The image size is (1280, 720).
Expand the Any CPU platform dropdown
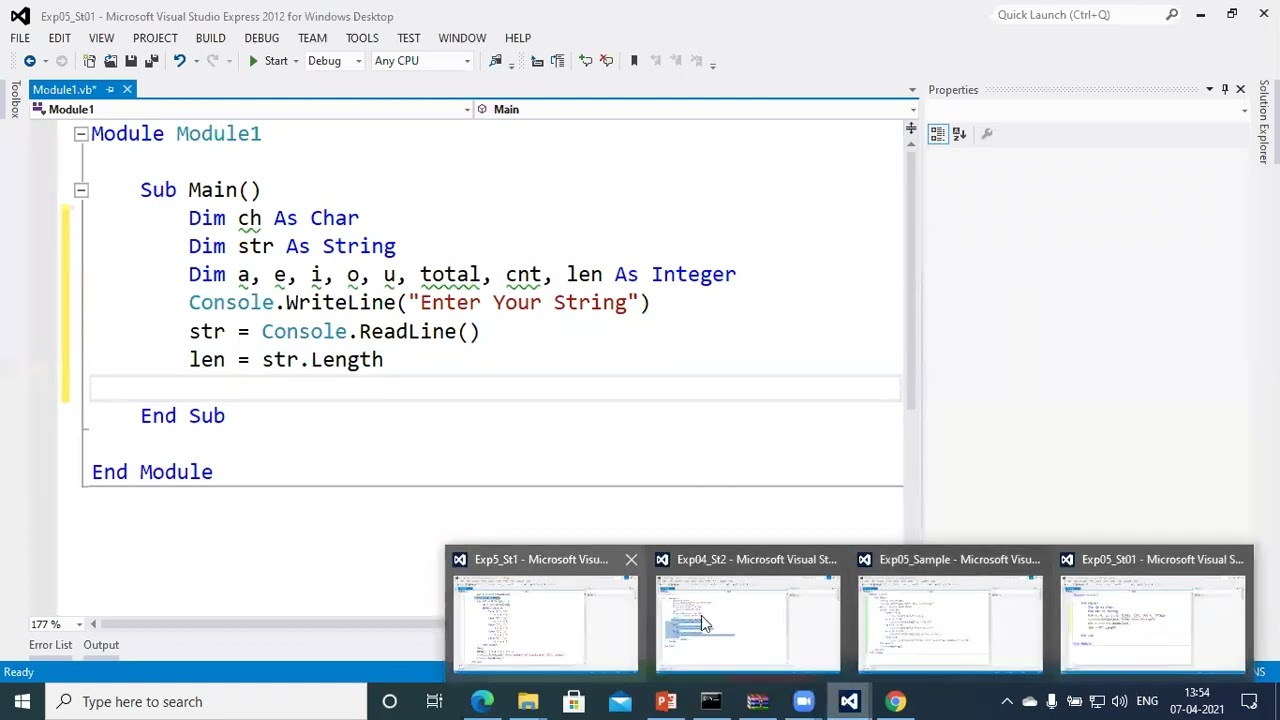tap(422, 61)
